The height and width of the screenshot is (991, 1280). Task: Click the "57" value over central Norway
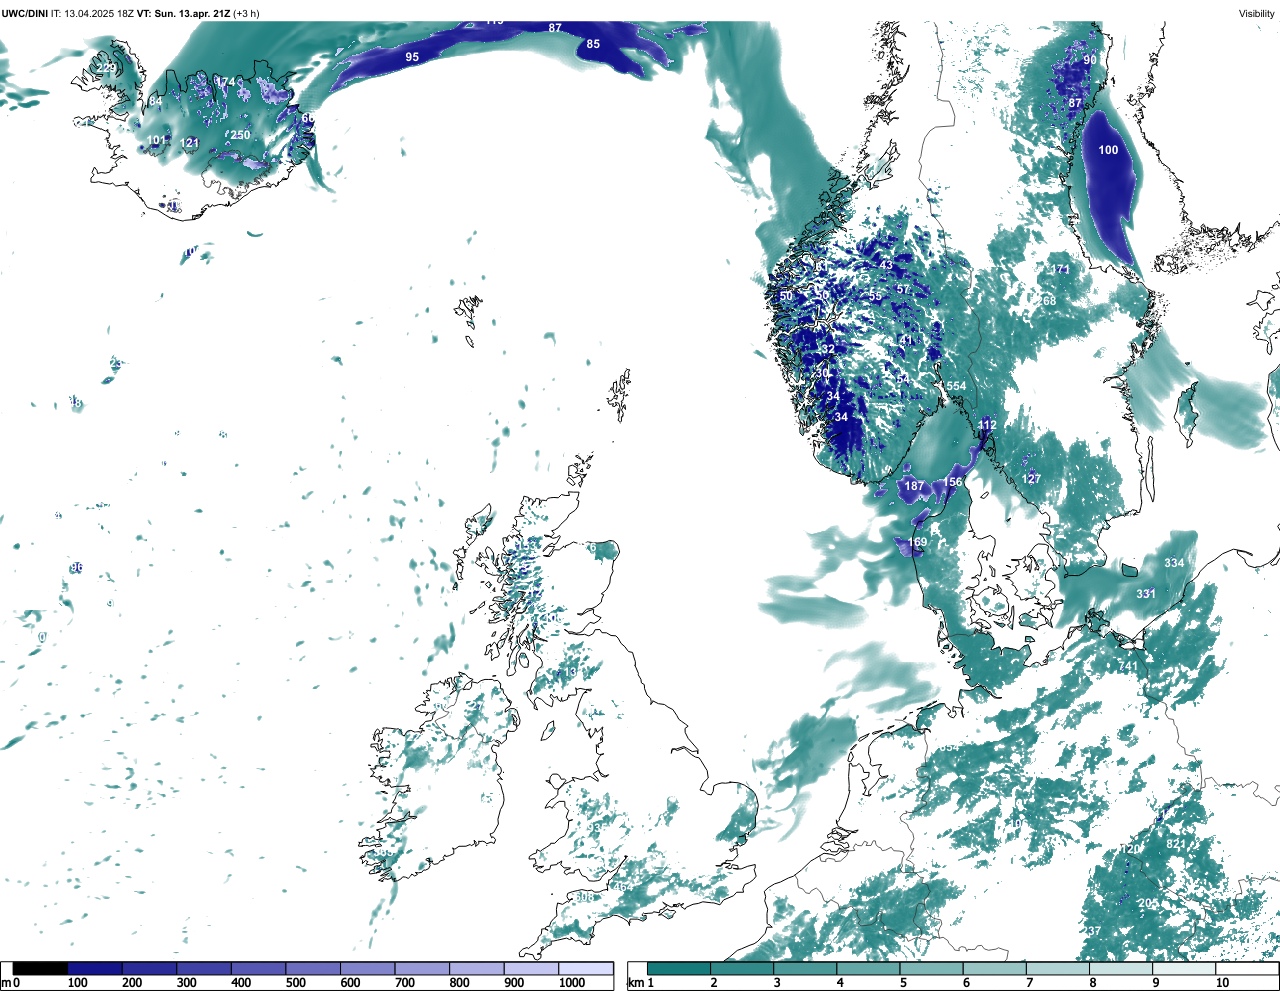pyautogui.click(x=903, y=289)
